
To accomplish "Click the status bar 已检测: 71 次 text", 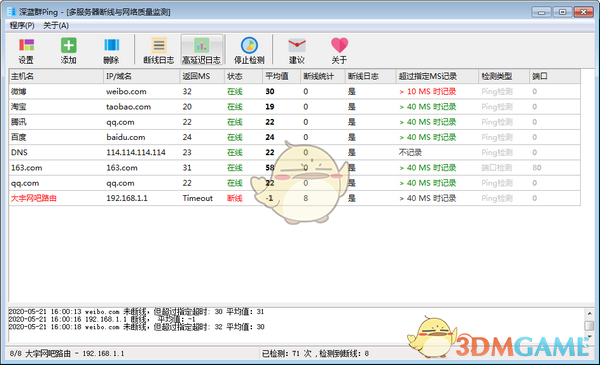I will pos(287,354).
